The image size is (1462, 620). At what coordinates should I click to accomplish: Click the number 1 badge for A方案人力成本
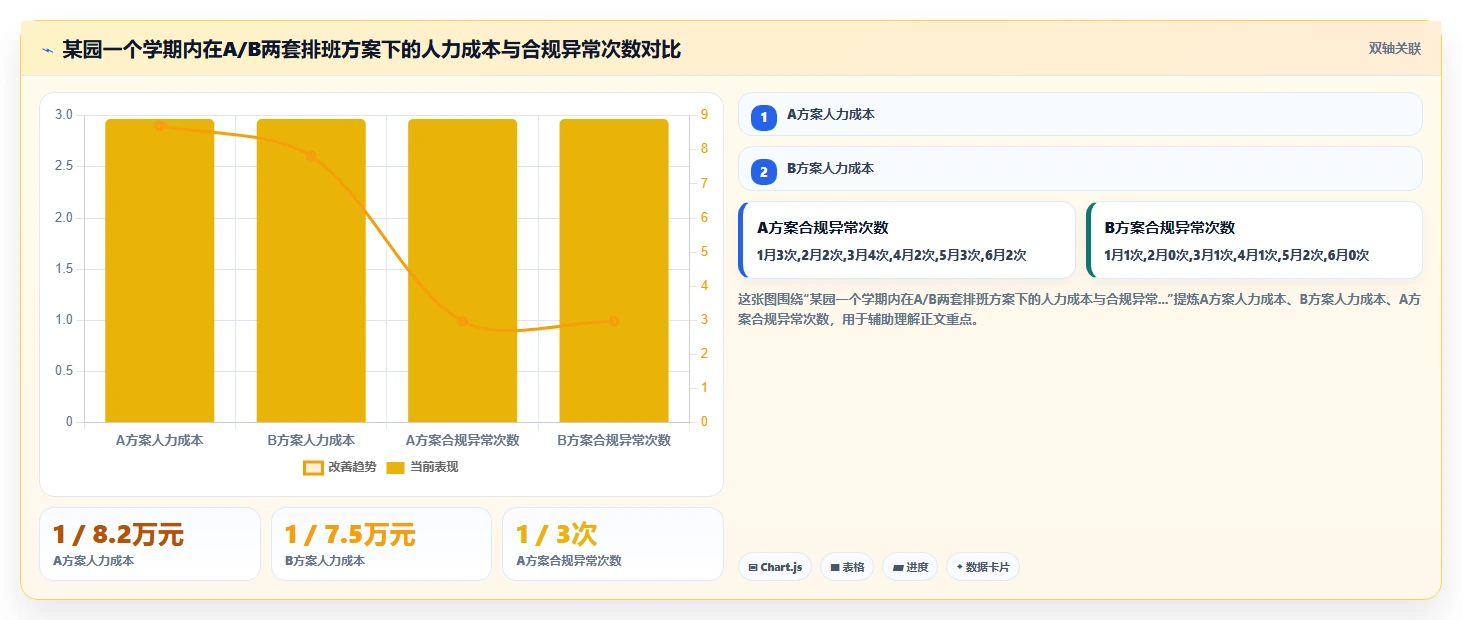tap(764, 118)
